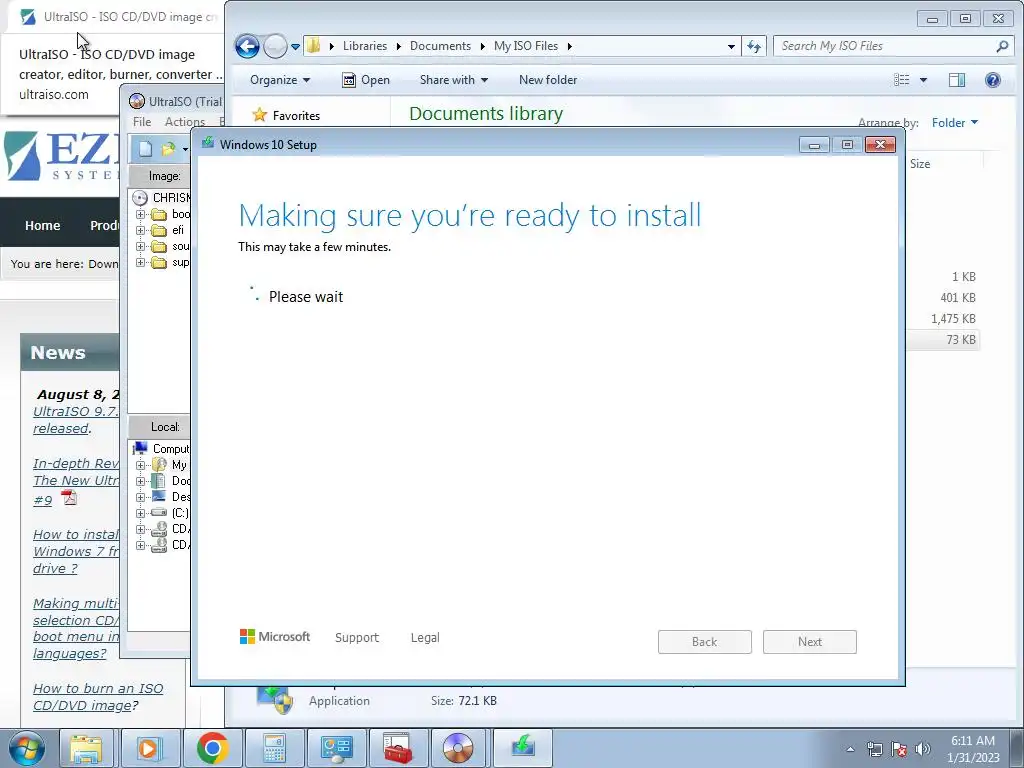Screen dimensions: 1024x768
Task: Click the red toolbox taskbar icon
Action: (398, 748)
